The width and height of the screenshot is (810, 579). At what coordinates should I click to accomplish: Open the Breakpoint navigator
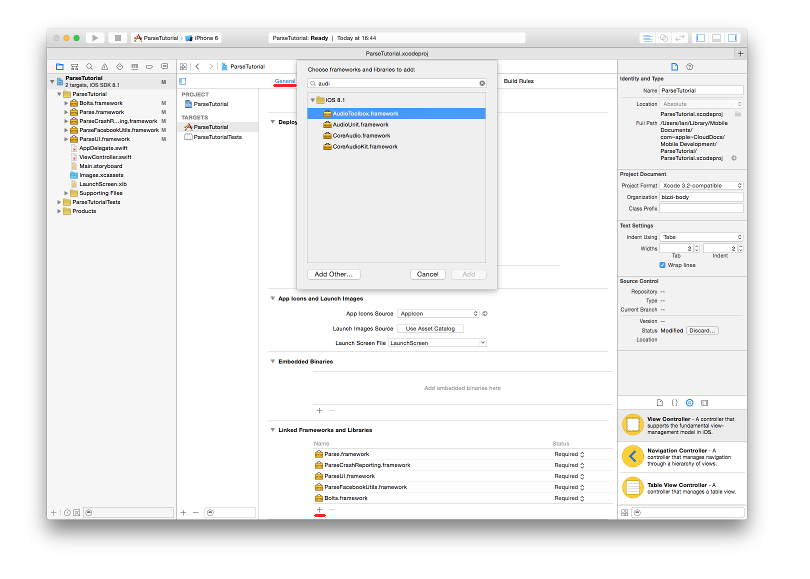click(x=148, y=66)
